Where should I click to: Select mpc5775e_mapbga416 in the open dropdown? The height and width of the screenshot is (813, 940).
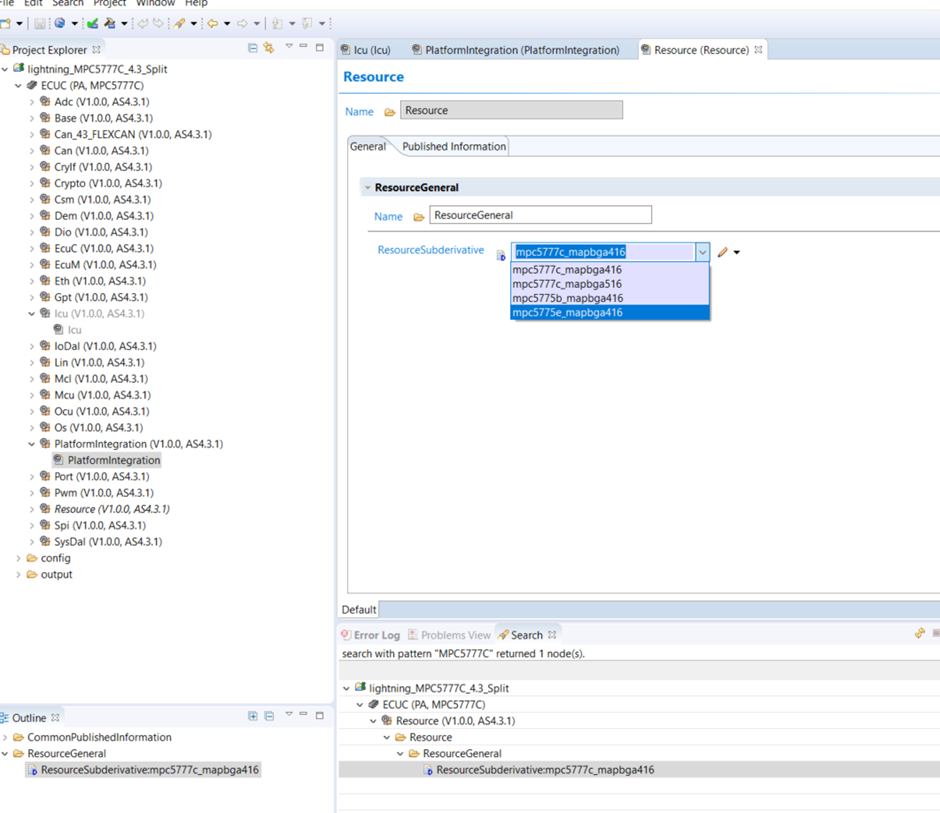pyautogui.click(x=566, y=312)
